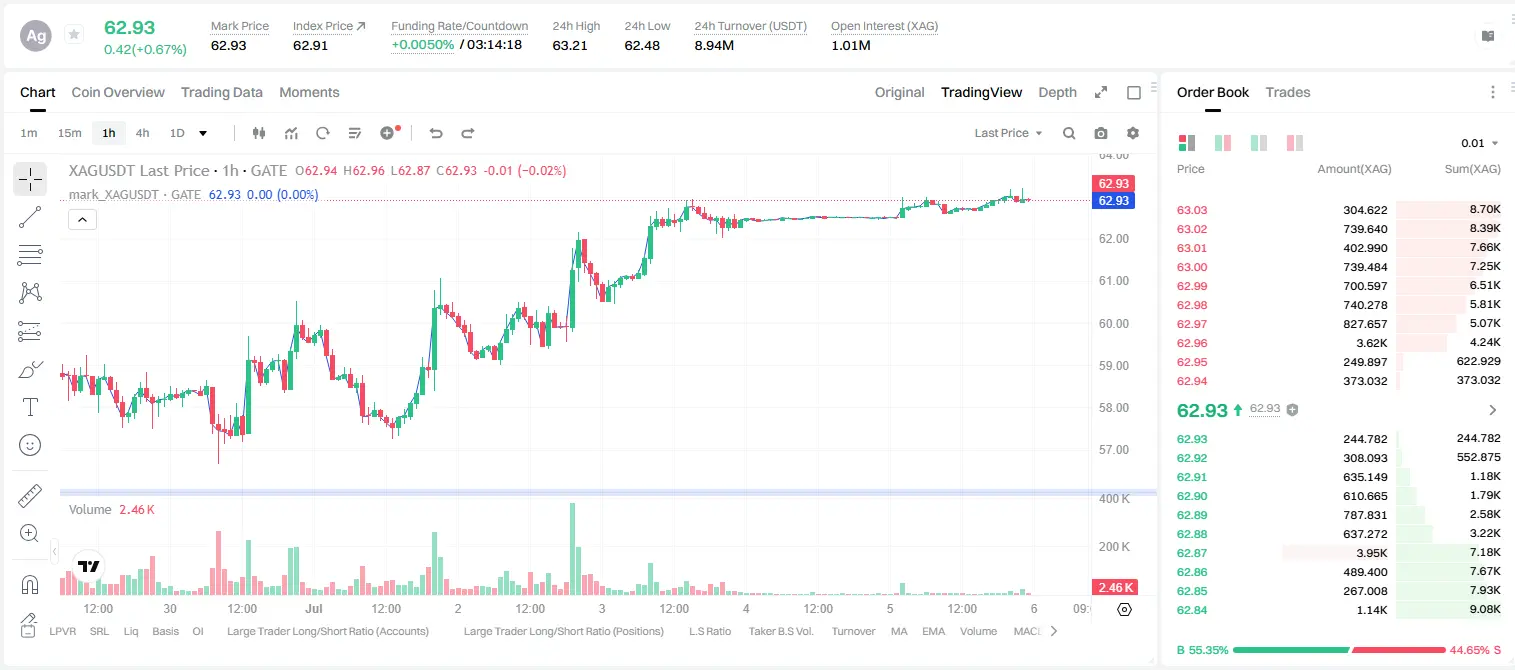Open chart settings gear icon
Viewport: 1515px width, 670px height.
tap(1133, 133)
